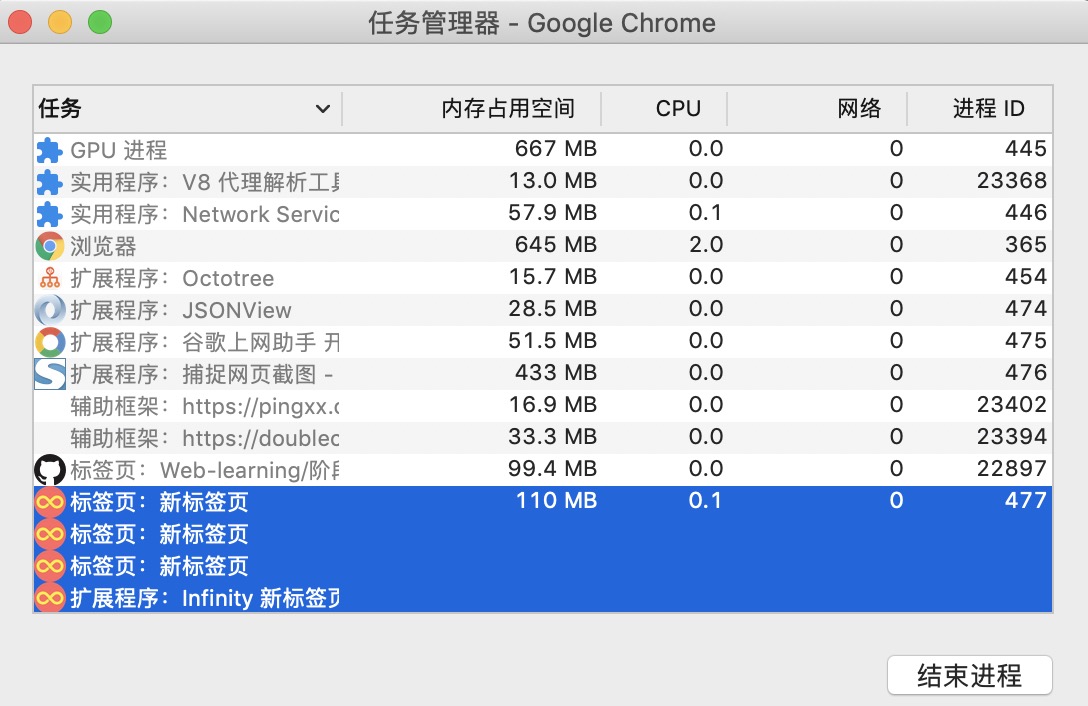The image size is (1088, 706).
Task: Click process ID 365
Action: [1026, 244]
